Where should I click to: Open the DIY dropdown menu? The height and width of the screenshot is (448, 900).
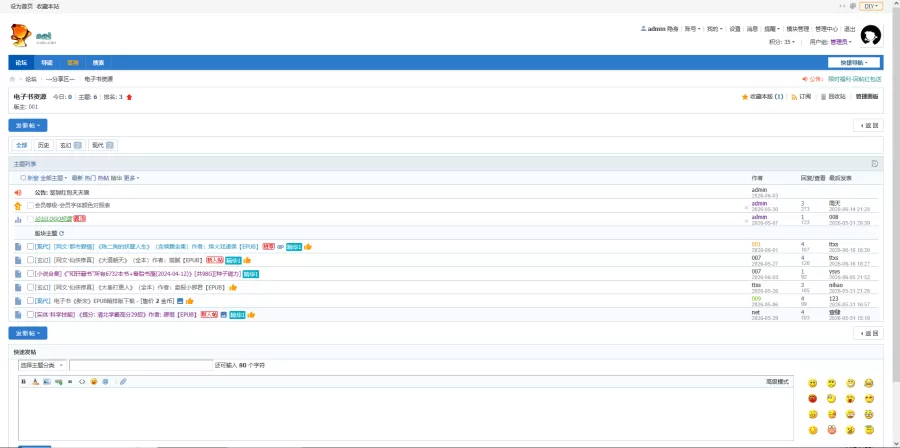coord(871,6)
